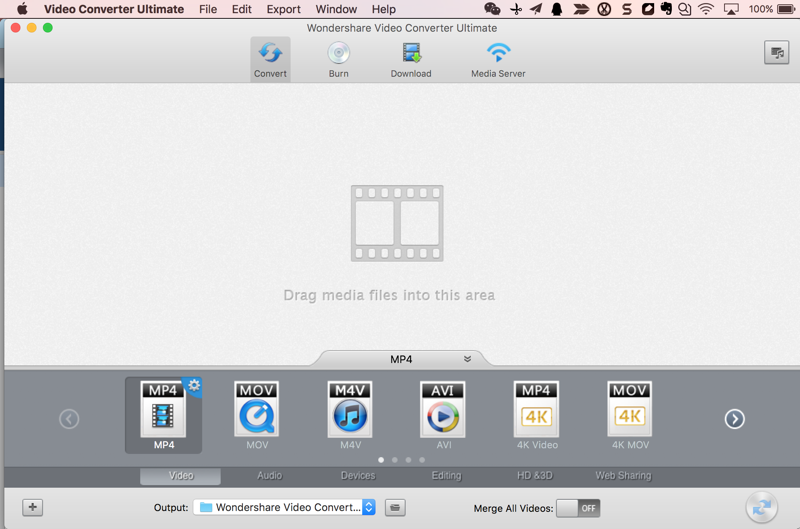Jump to the third format page dot

(408, 460)
